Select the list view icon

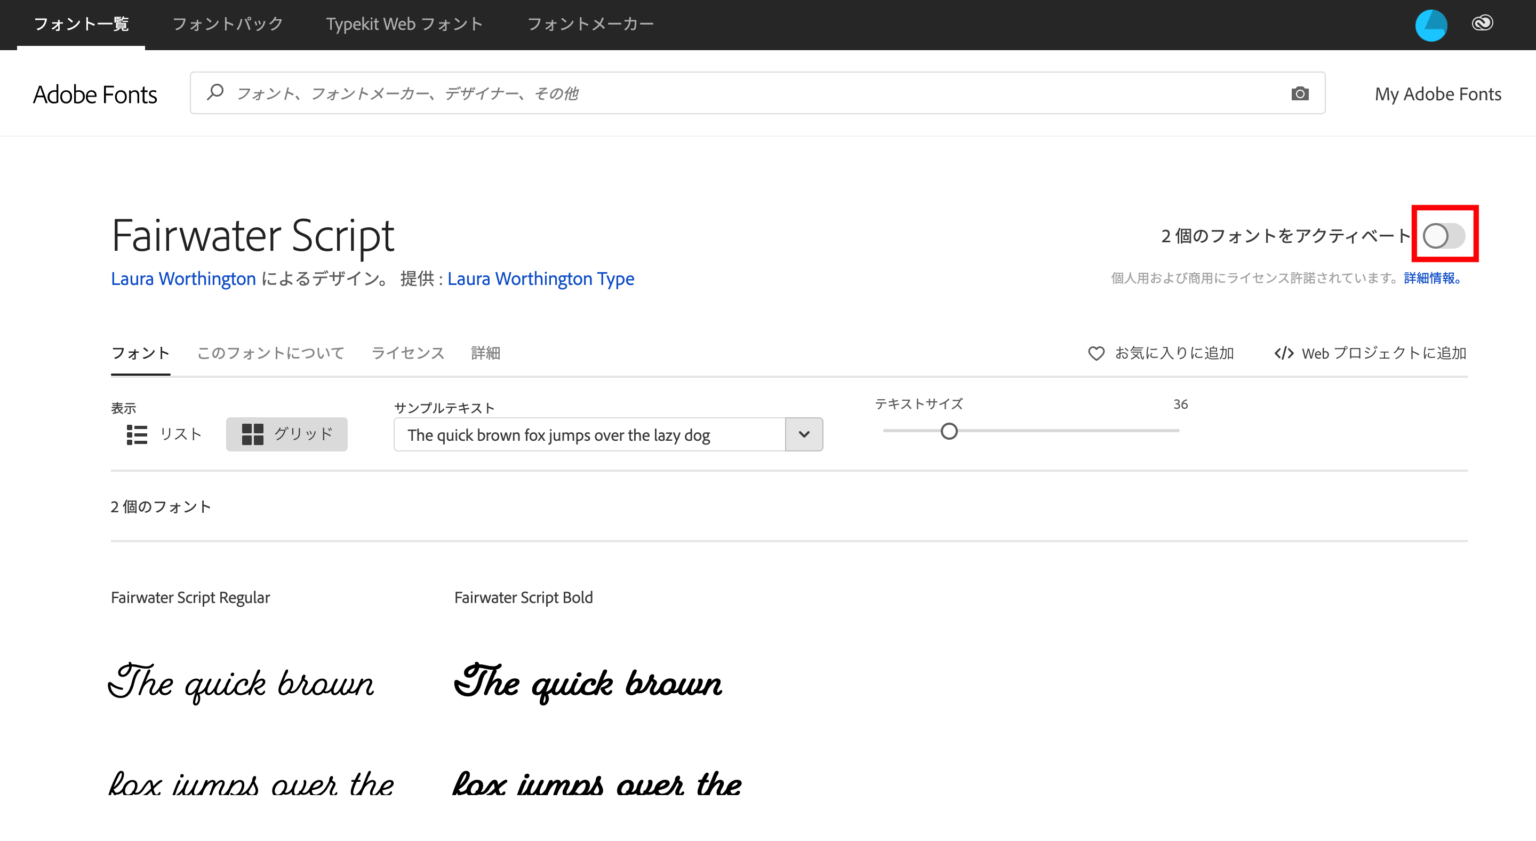click(137, 434)
